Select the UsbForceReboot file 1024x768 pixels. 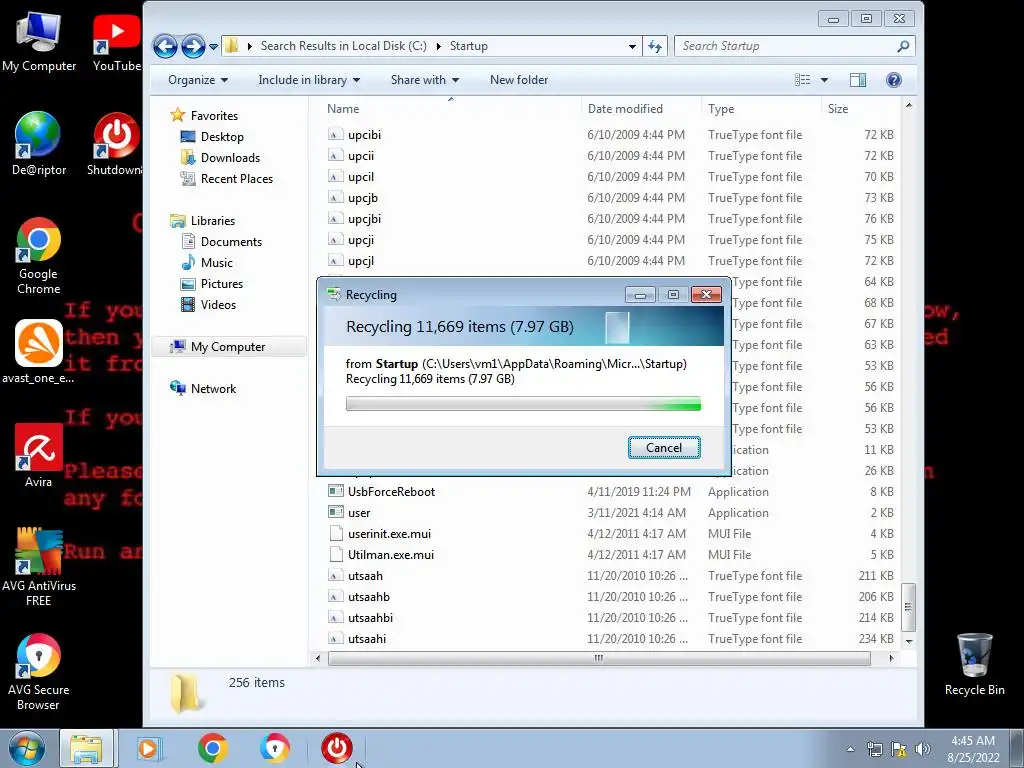(x=391, y=492)
